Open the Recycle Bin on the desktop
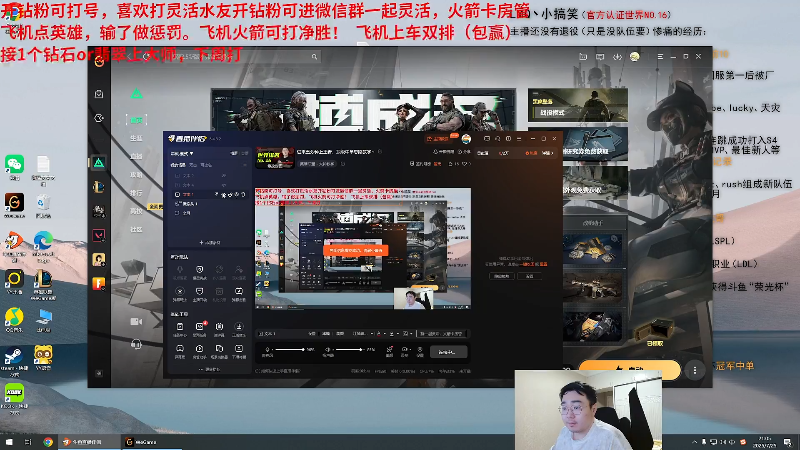 pyautogui.click(x=43, y=206)
